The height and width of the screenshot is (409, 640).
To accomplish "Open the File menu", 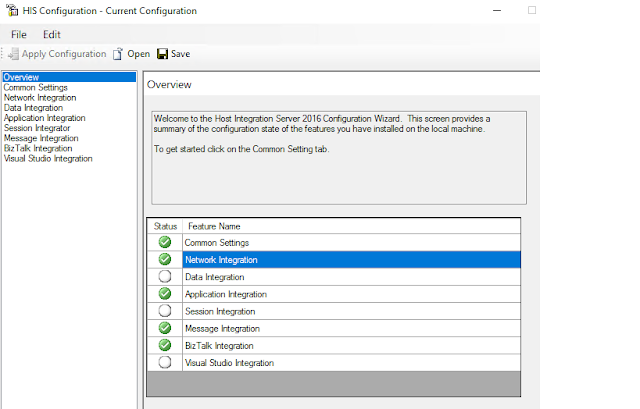I will pyautogui.click(x=19, y=35).
